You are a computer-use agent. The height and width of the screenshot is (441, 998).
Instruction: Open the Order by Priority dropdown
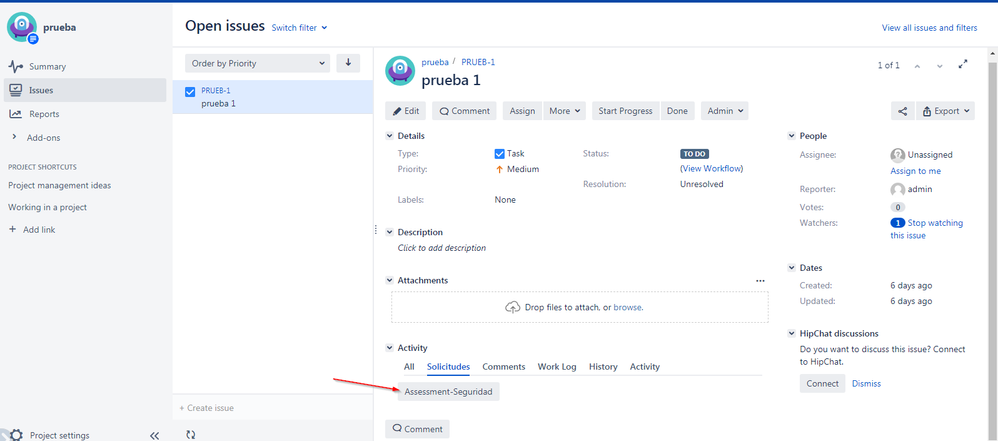click(258, 63)
